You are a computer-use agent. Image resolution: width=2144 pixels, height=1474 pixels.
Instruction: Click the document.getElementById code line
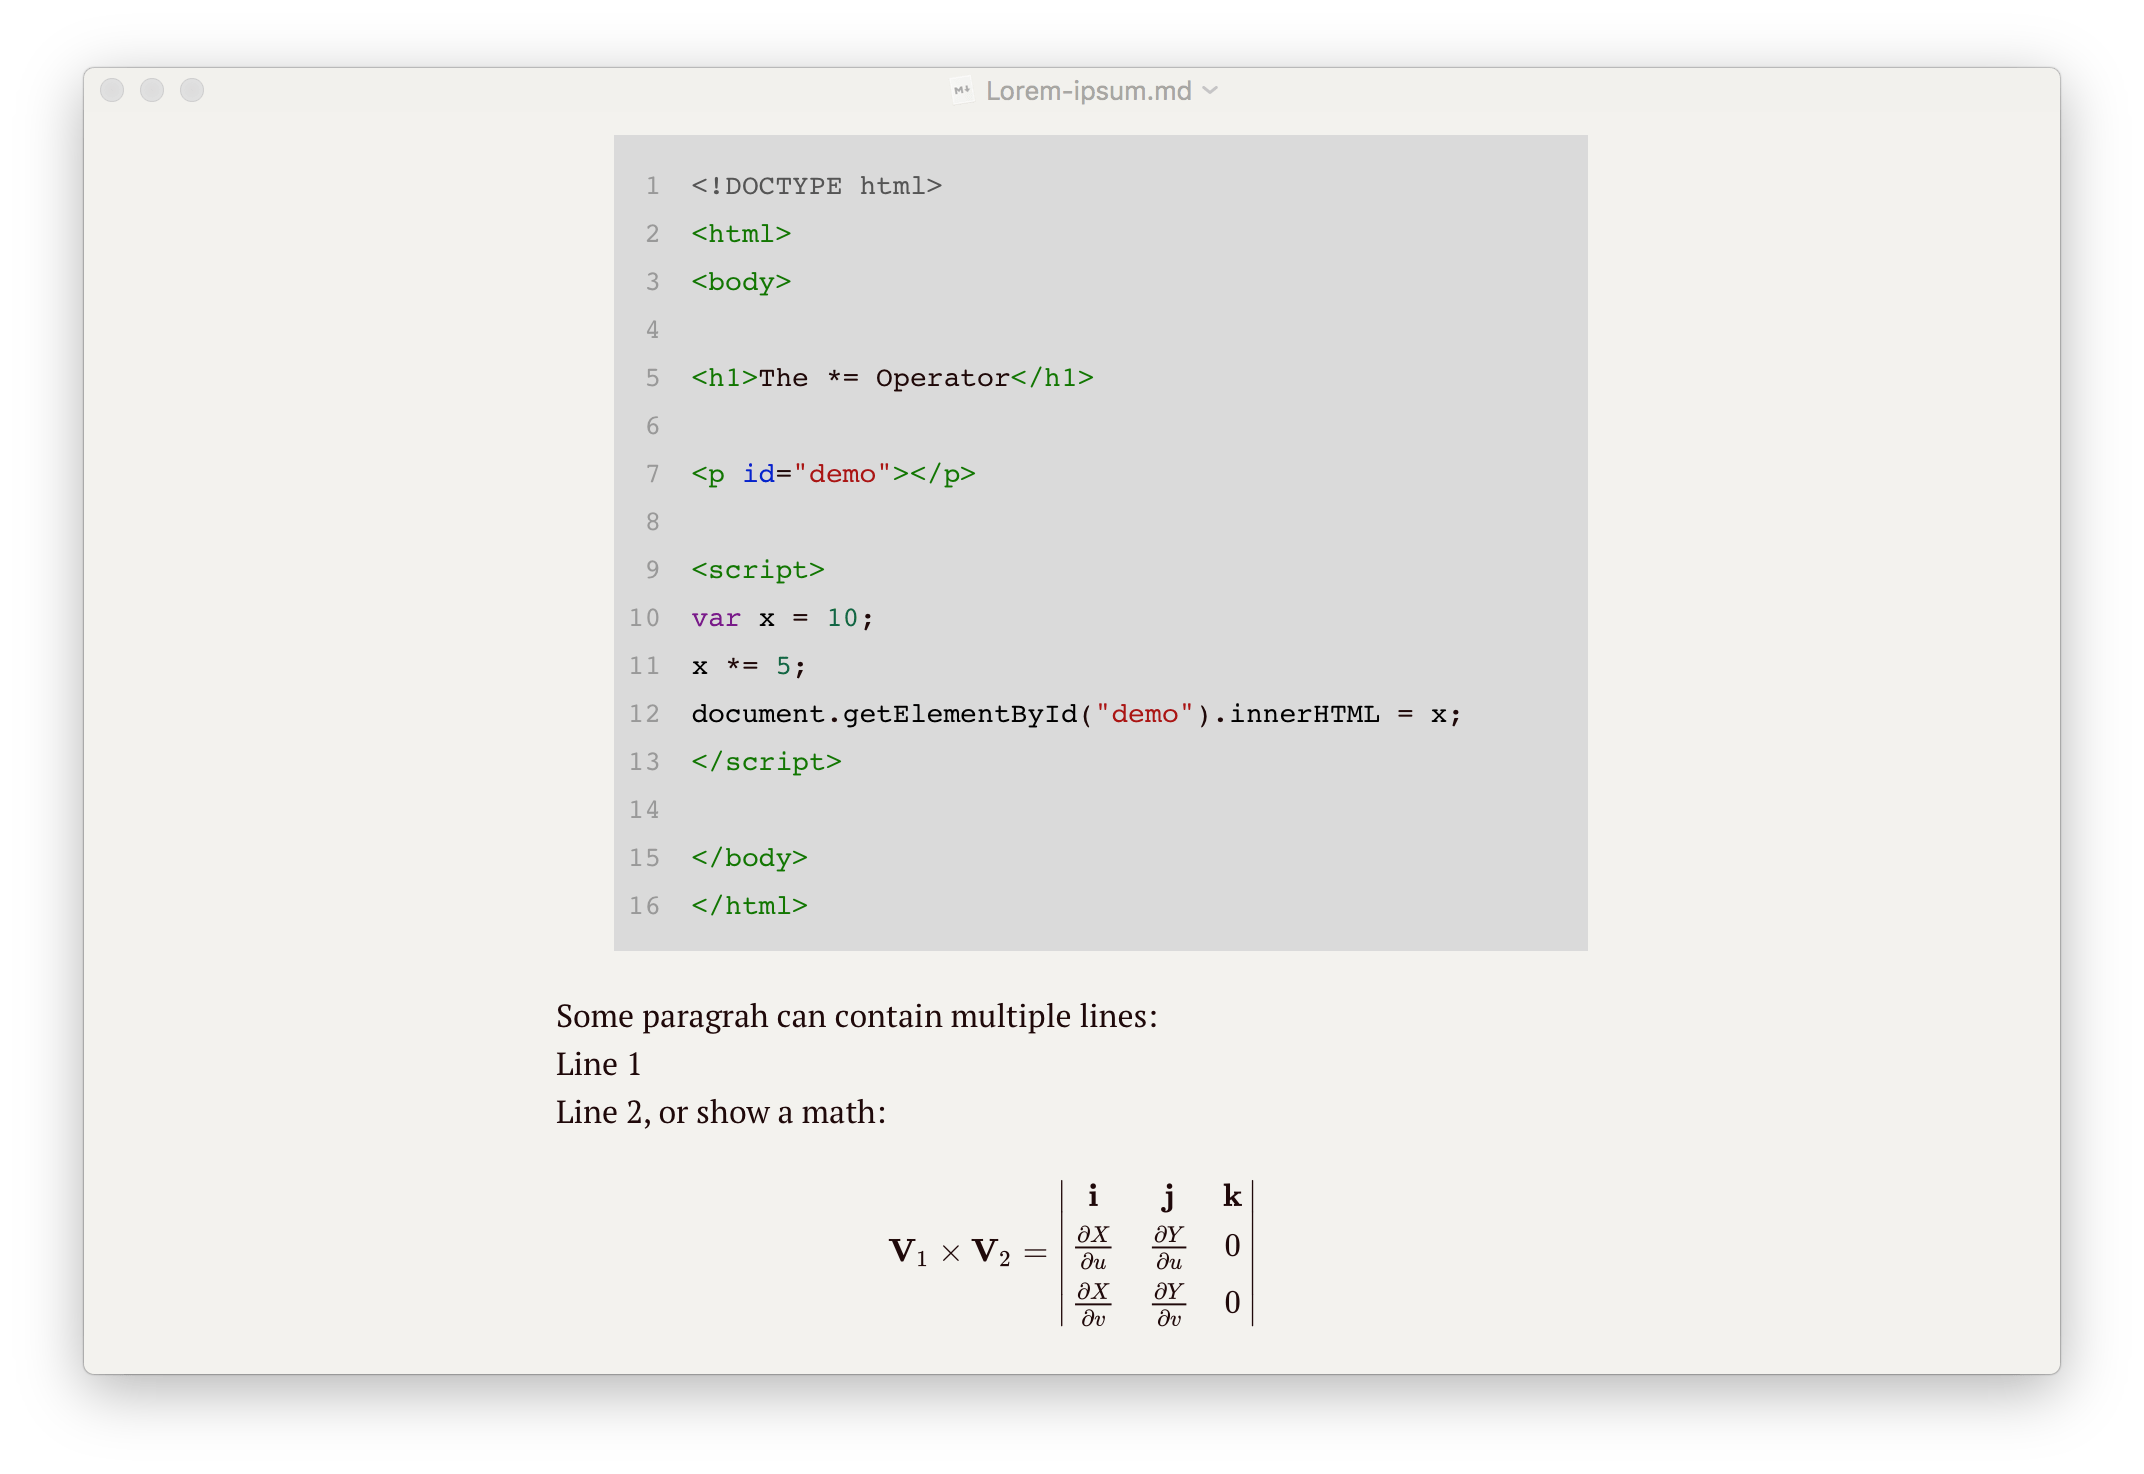coord(1076,714)
